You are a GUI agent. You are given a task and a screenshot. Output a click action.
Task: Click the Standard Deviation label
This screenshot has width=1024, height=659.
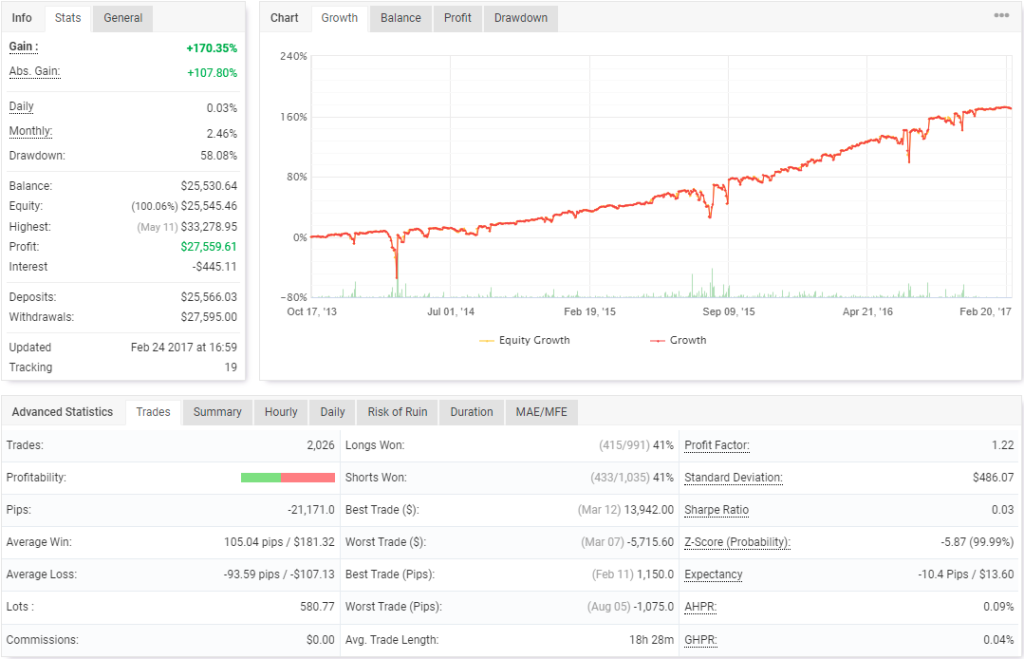pos(733,478)
